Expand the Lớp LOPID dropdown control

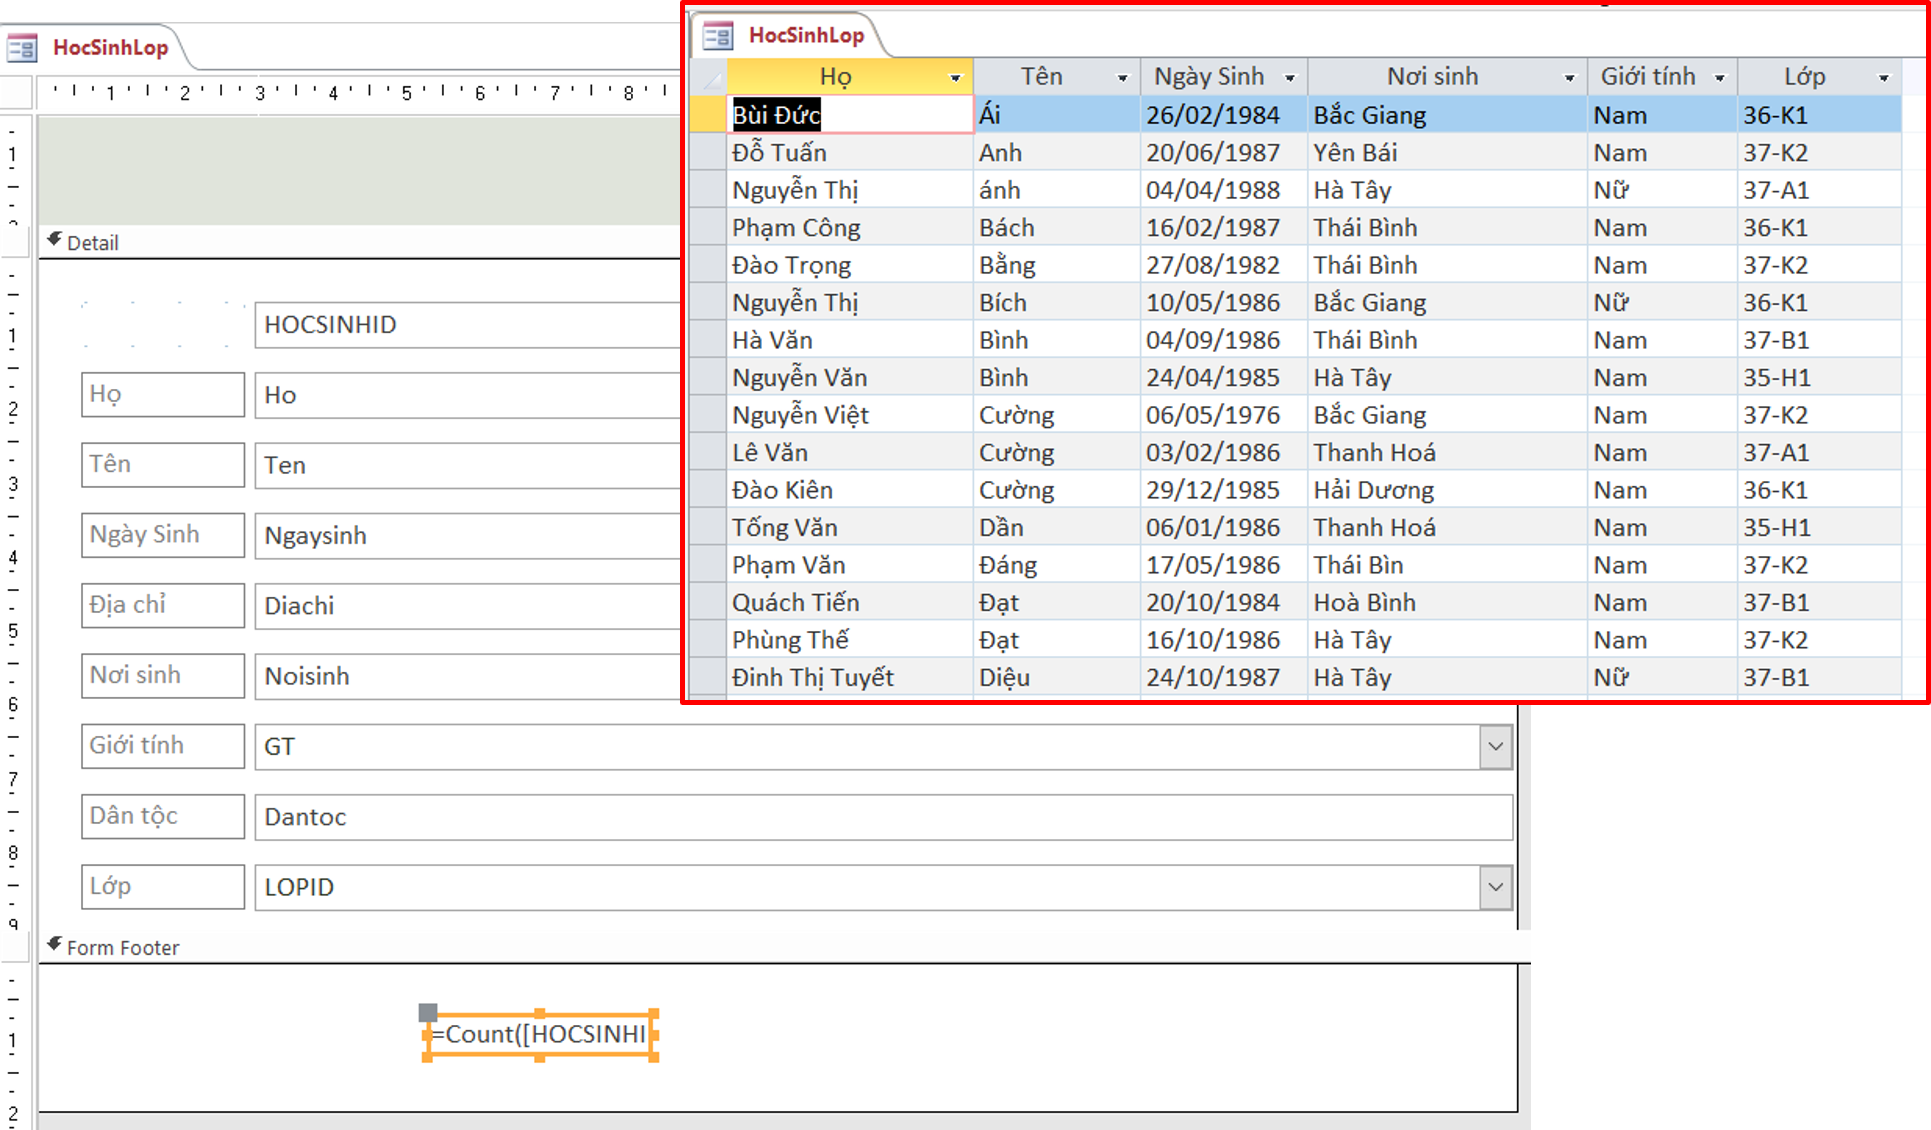tap(1495, 887)
